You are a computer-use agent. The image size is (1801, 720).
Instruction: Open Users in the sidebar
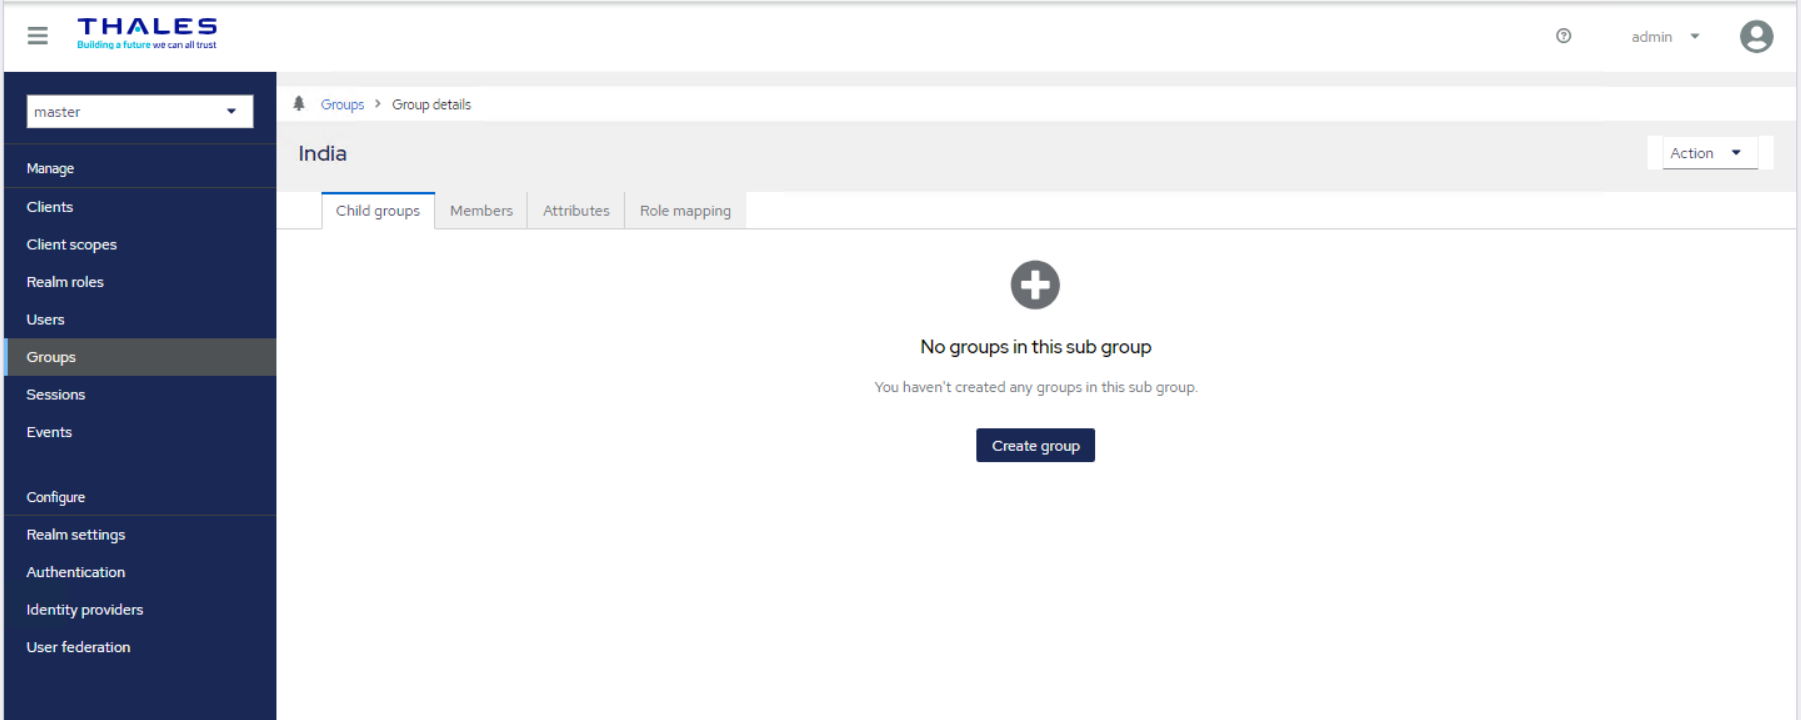46,320
